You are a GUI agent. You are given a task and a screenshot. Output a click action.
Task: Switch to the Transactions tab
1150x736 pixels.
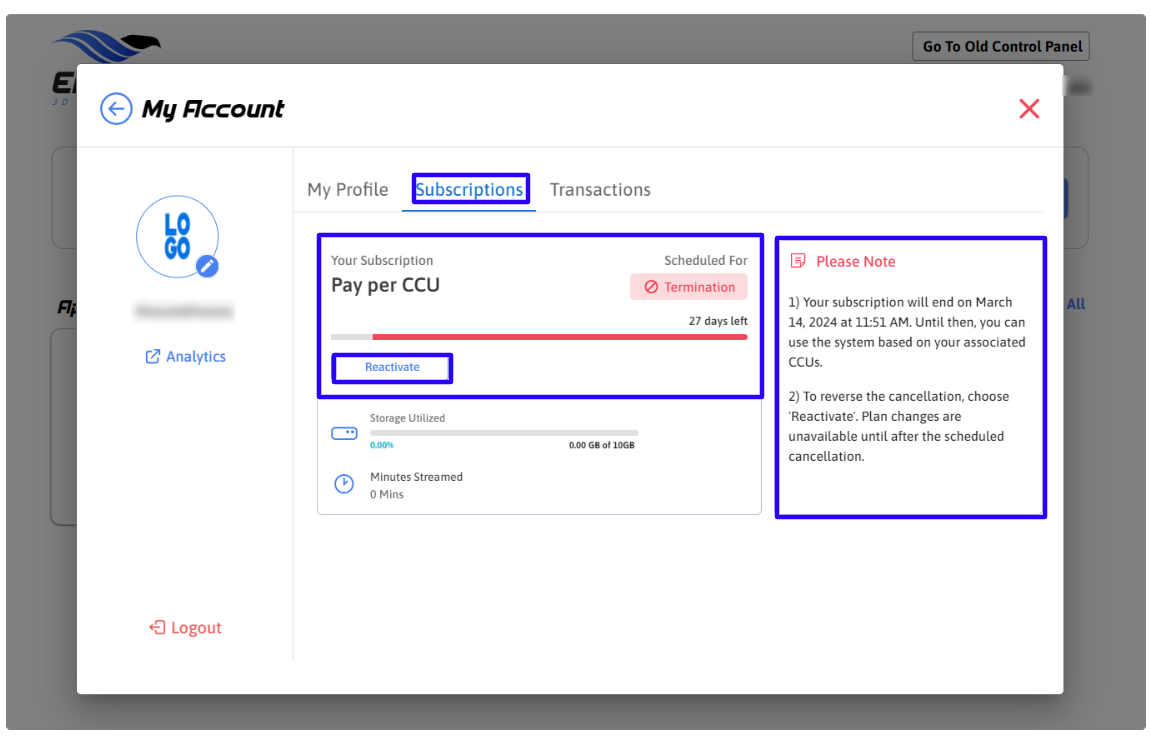tap(600, 190)
